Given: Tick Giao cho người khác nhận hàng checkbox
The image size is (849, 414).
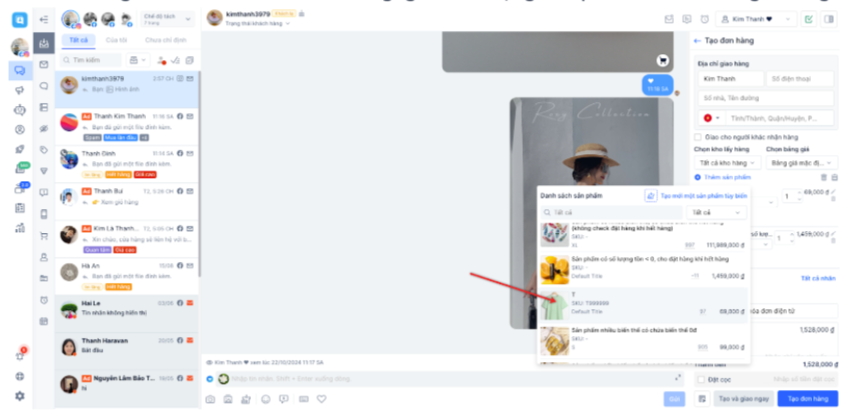Looking at the screenshot, I should pyautogui.click(x=698, y=137).
